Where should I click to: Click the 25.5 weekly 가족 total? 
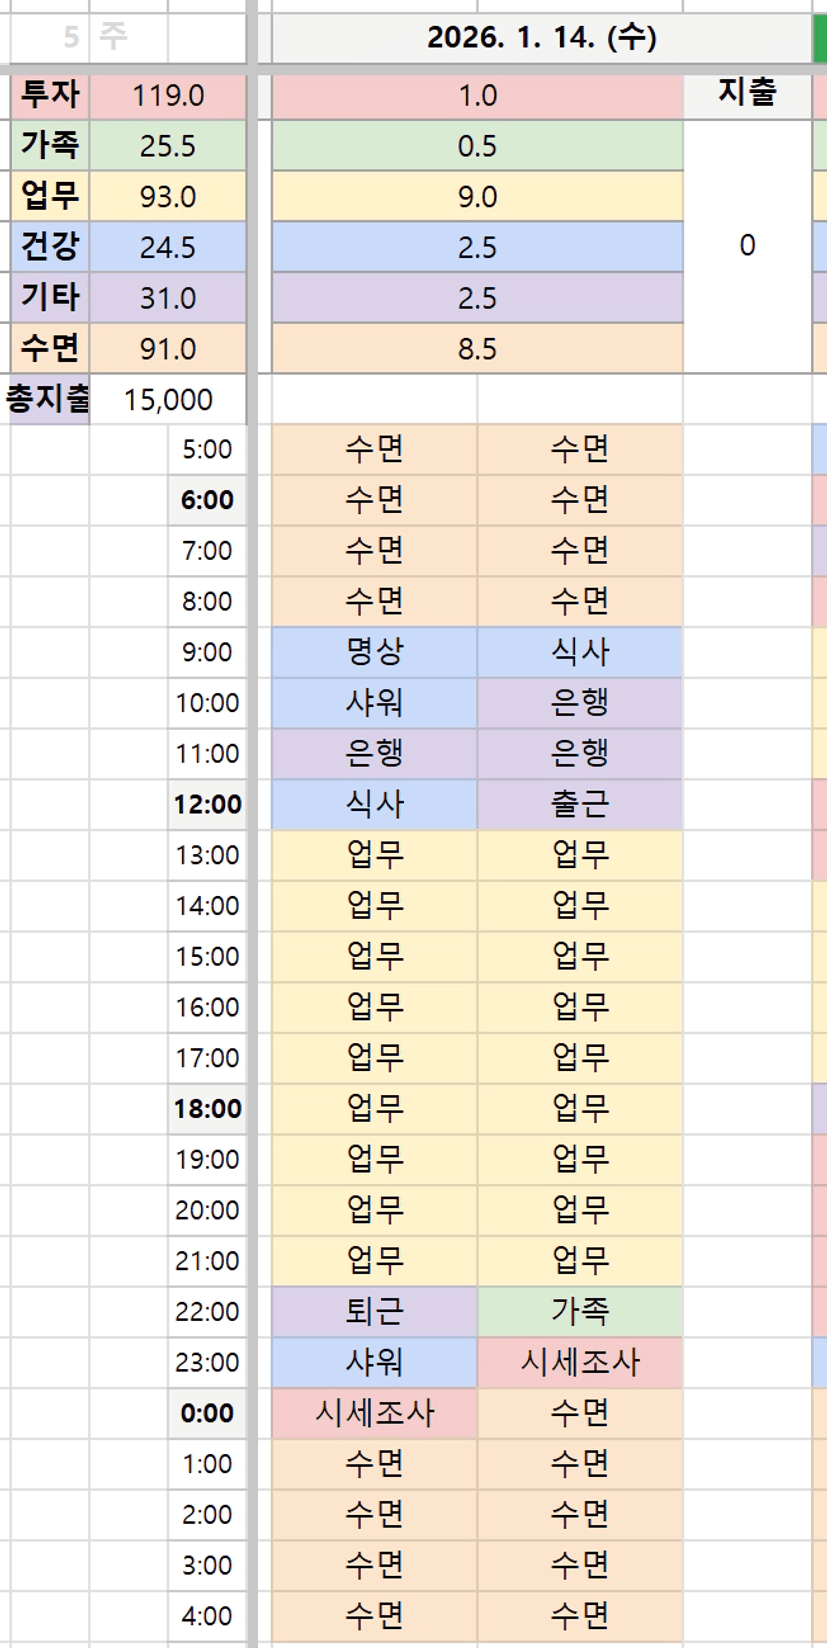(168, 146)
